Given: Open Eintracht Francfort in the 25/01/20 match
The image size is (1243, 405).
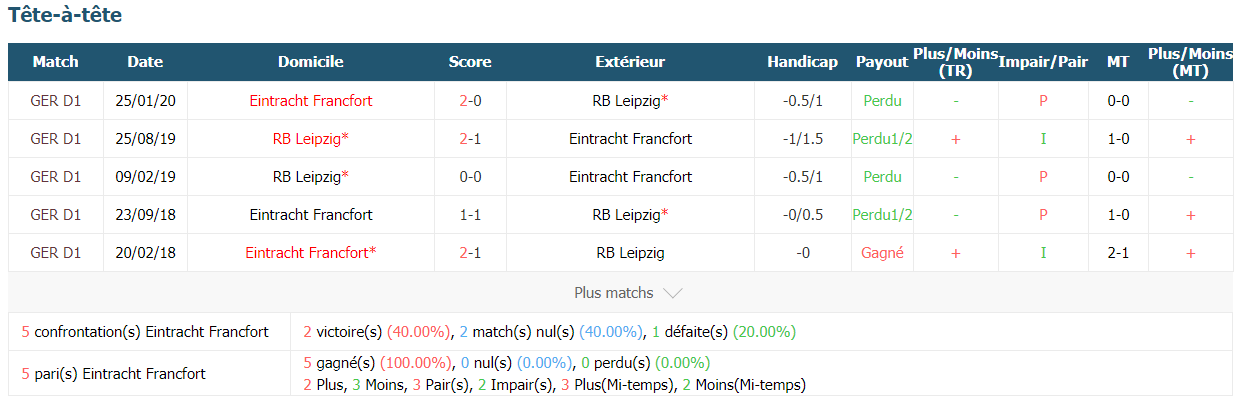Looking at the screenshot, I should click(x=311, y=101).
